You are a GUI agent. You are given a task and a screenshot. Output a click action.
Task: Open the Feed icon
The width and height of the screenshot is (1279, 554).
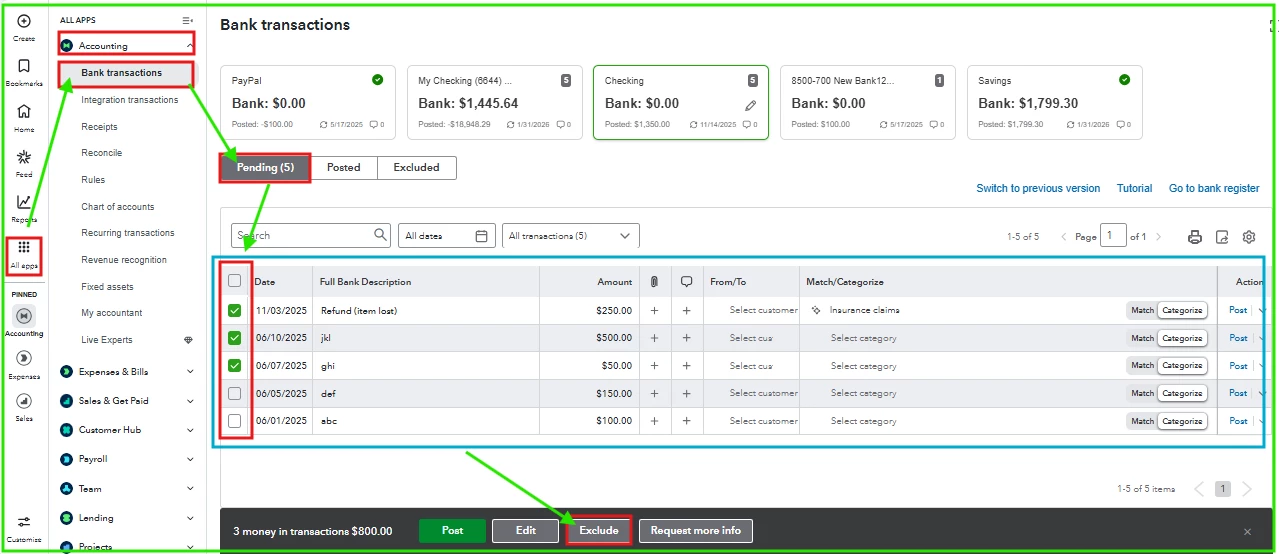(x=24, y=157)
